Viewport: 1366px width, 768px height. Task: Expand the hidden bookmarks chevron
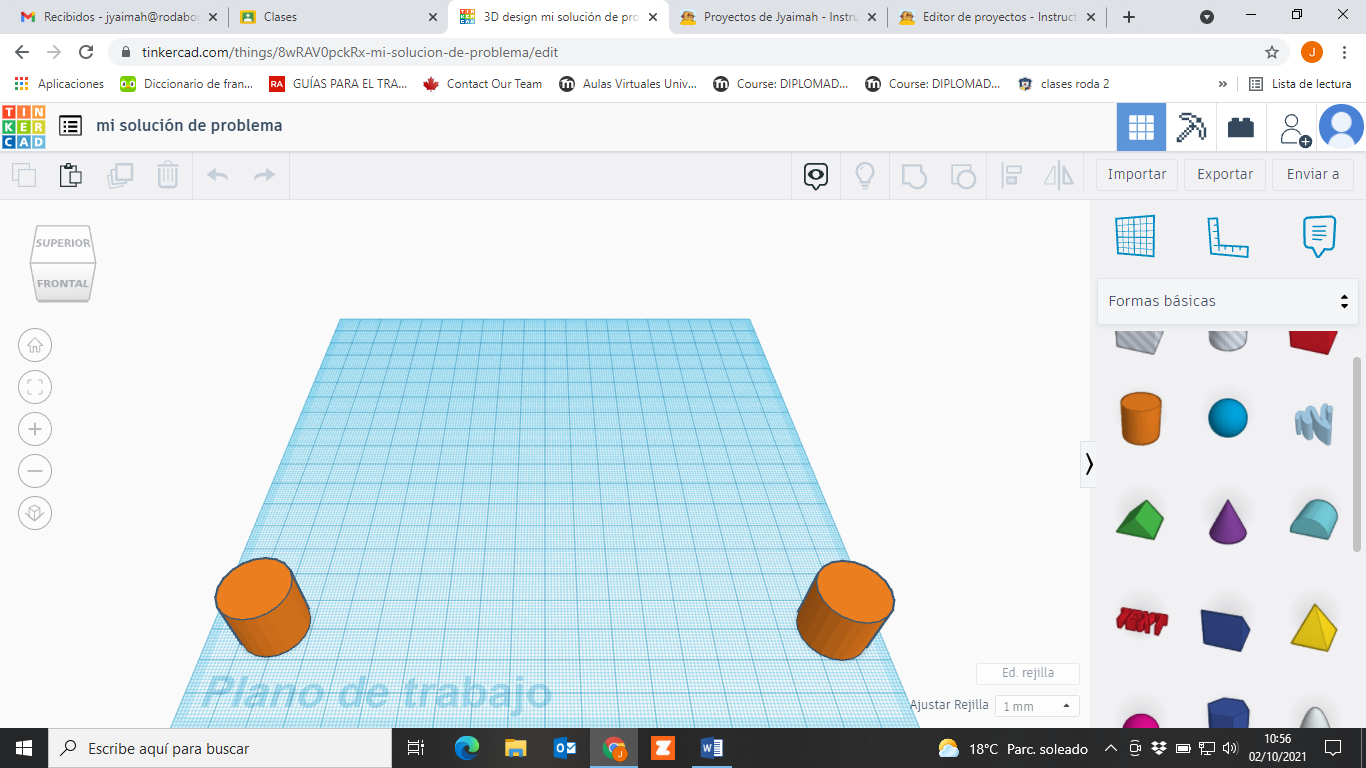click(1223, 84)
